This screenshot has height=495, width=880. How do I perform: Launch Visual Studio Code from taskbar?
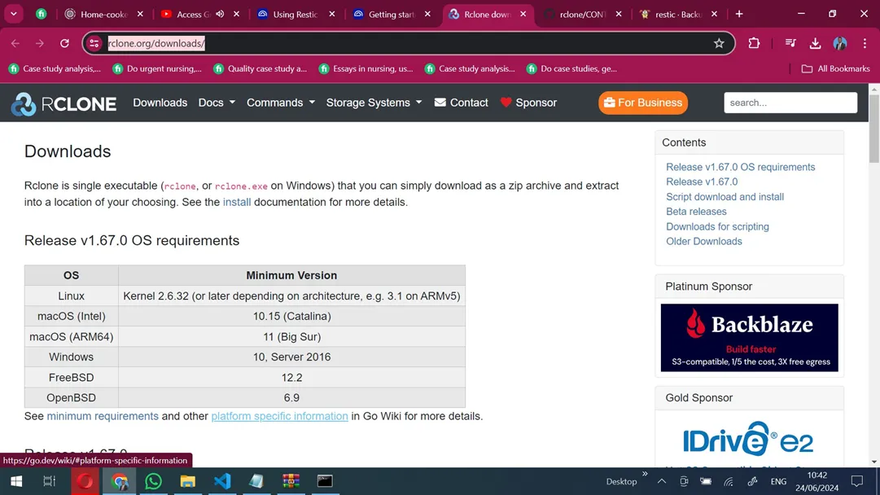pos(222,481)
